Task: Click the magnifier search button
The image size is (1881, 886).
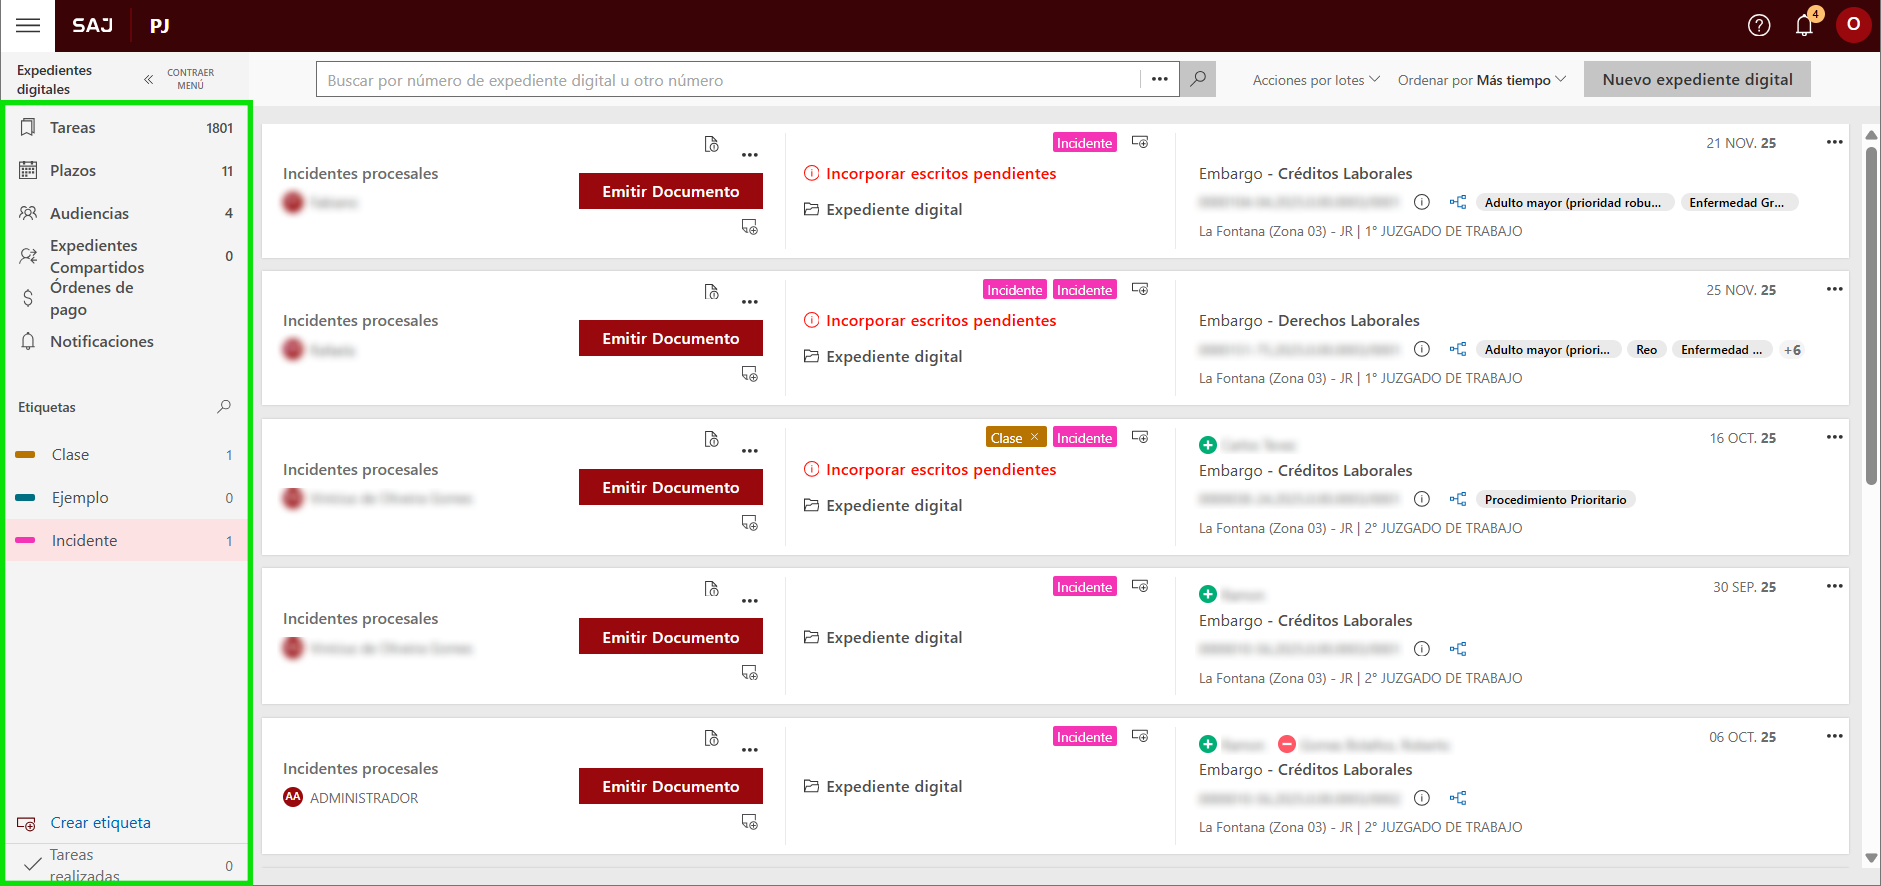Action: tap(1197, 79)
